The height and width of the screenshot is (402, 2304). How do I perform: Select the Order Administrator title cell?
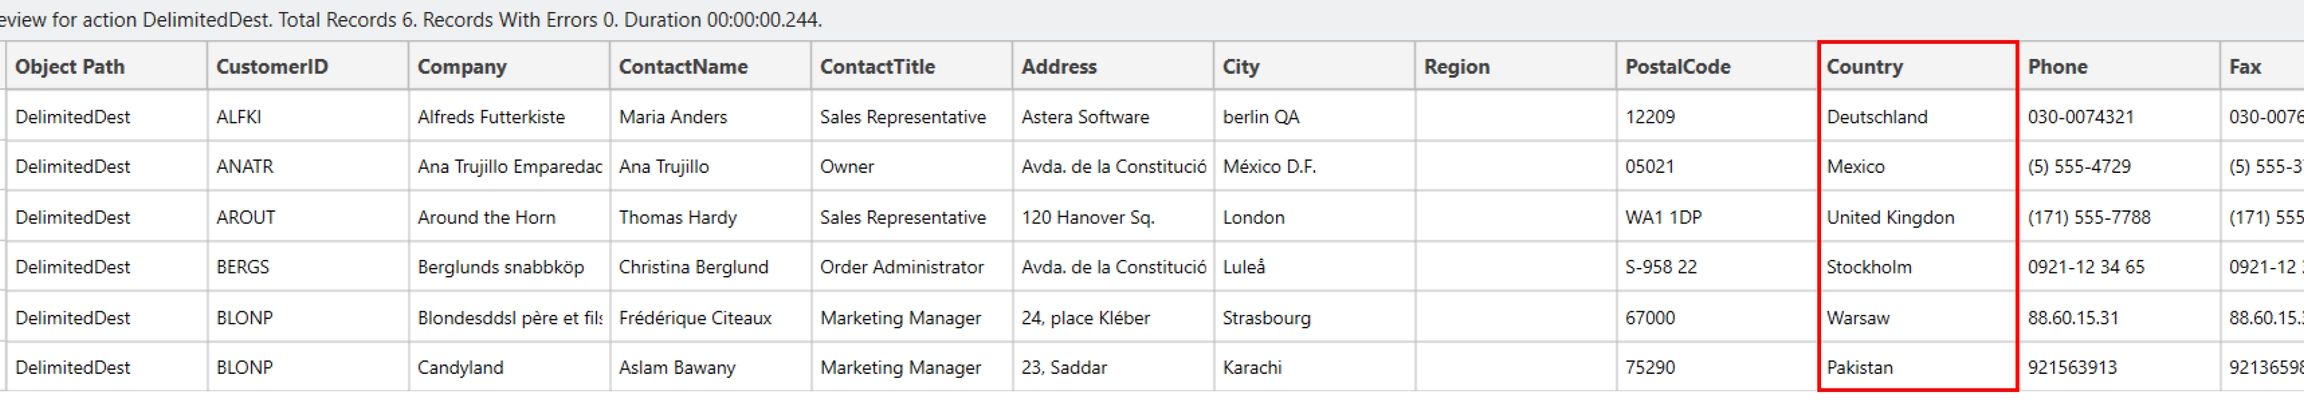(902, 267)
